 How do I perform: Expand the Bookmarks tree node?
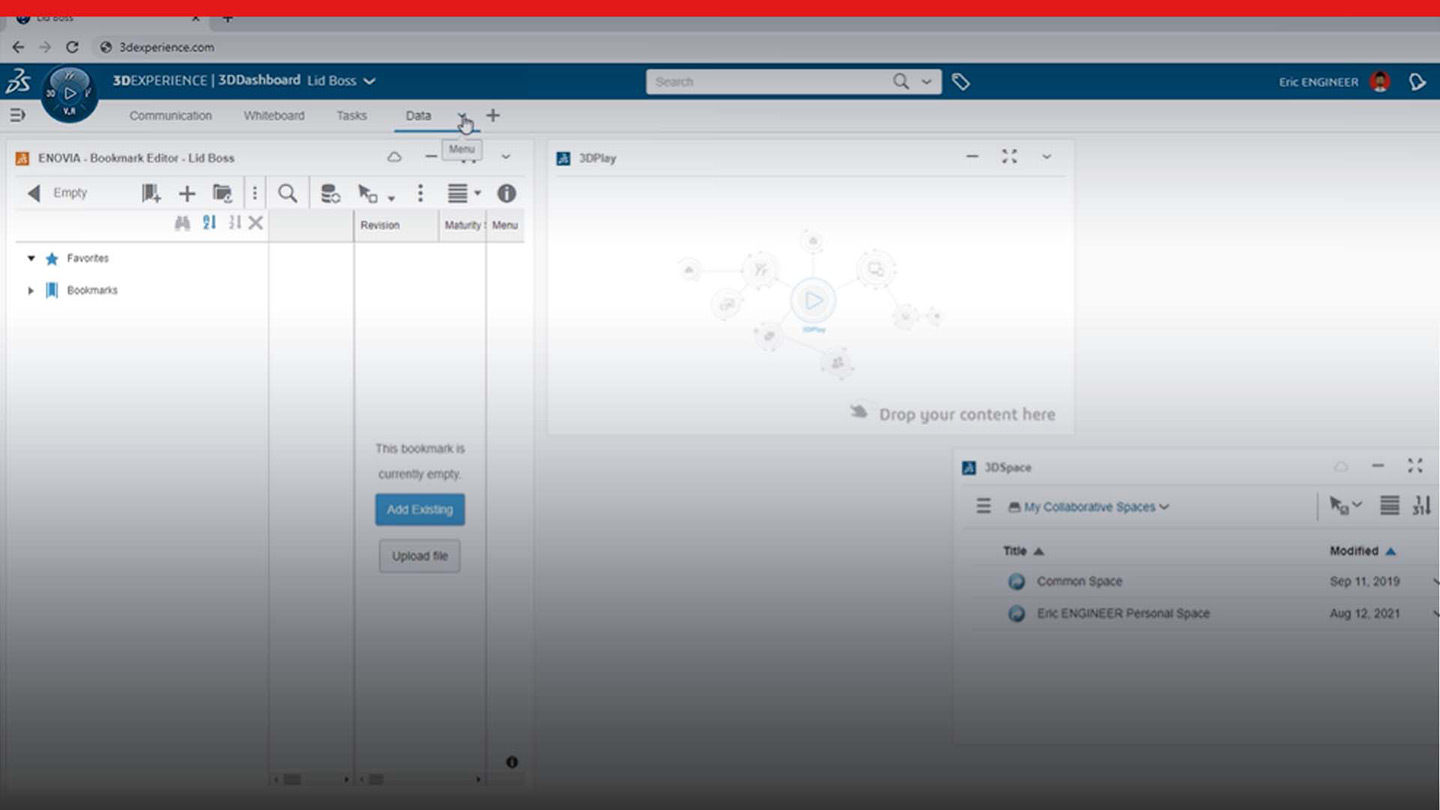point(31,290)
